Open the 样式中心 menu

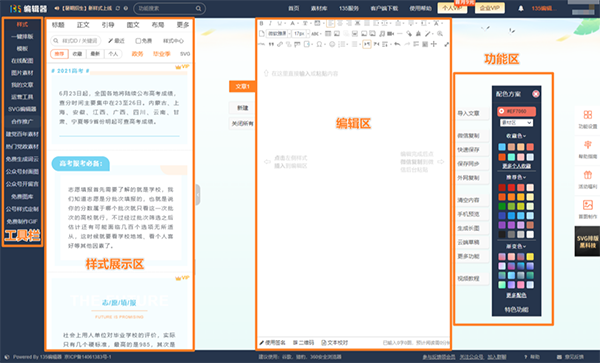pos(173,41)
